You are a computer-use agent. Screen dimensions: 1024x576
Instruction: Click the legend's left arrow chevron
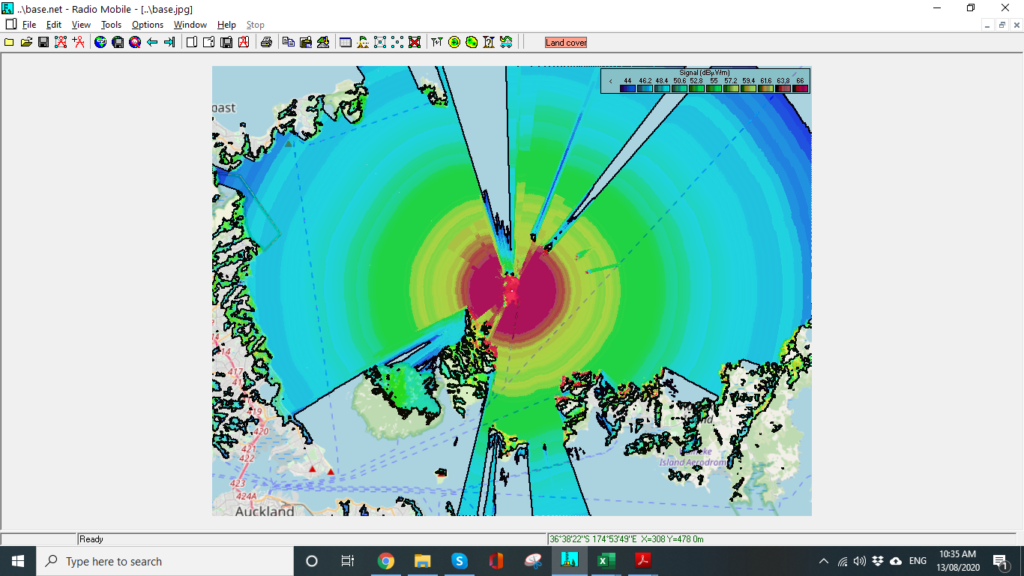click(x=611, y=82)
